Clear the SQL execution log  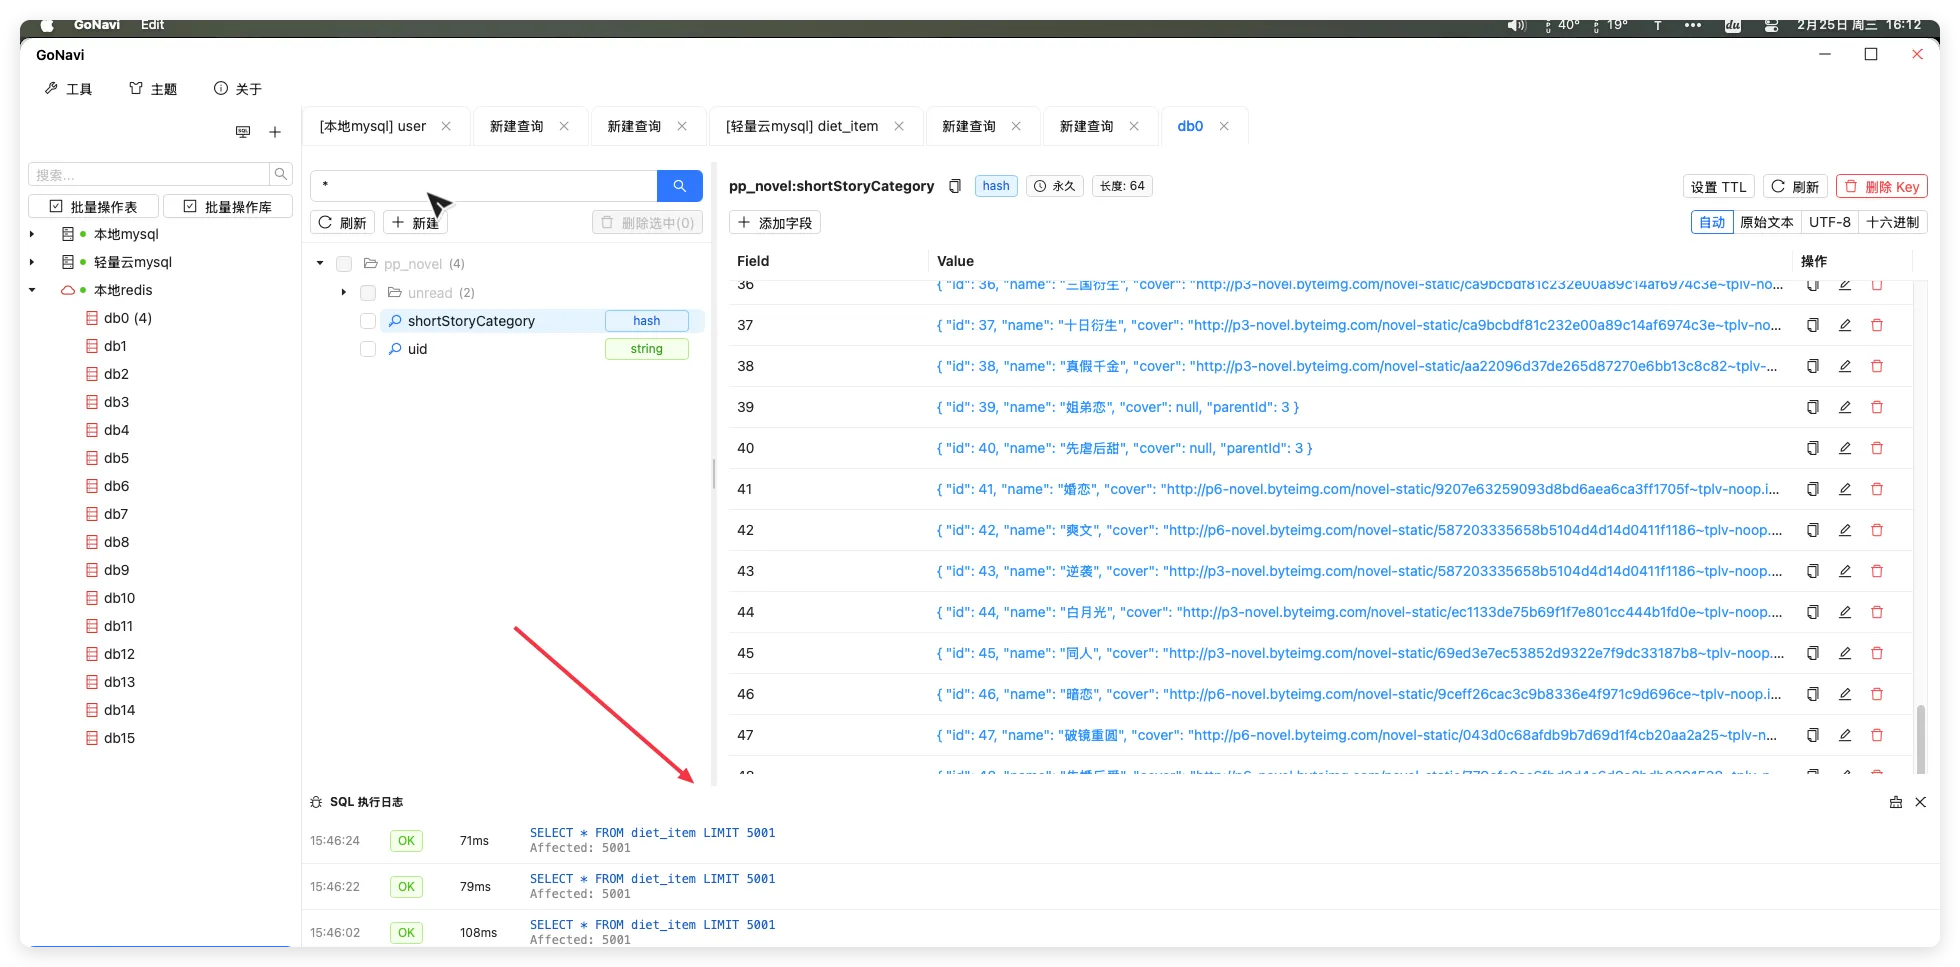pos(1895,802)
